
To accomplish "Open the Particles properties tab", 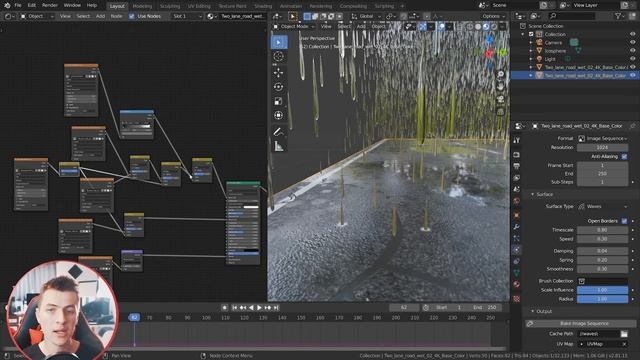I will point(516,238).
